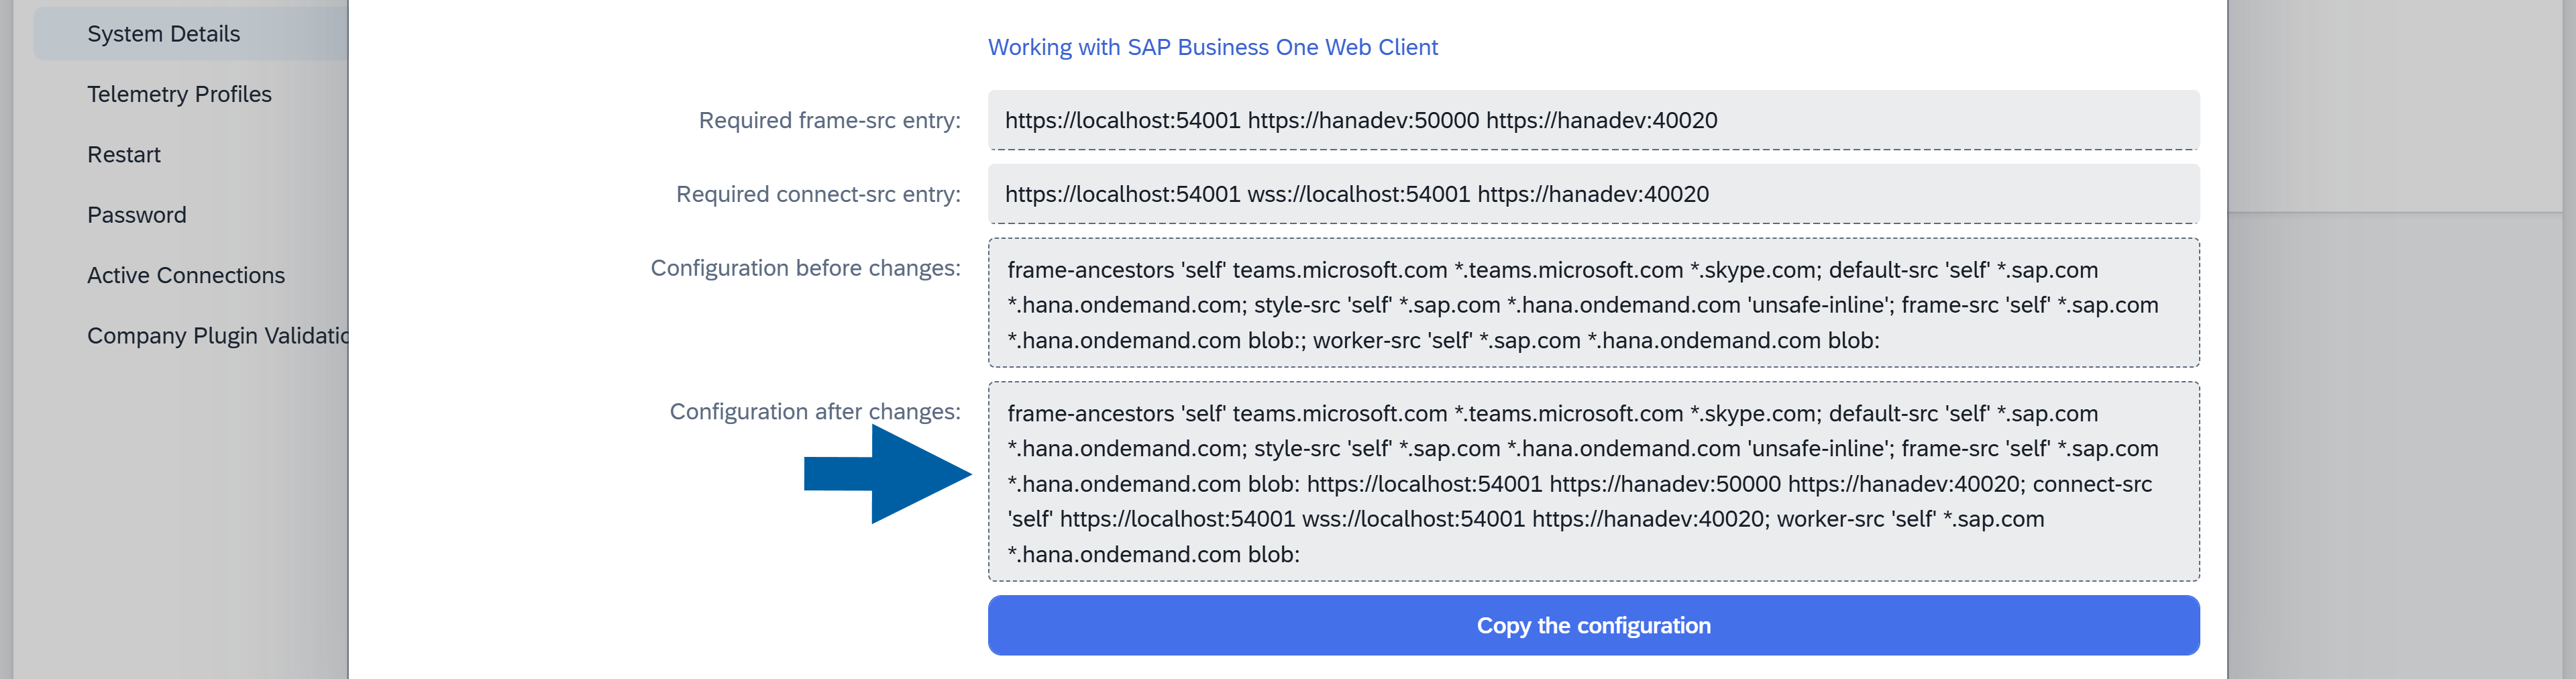Choose Restart from the sidebar
The image size is (2576, 679).
123,154
